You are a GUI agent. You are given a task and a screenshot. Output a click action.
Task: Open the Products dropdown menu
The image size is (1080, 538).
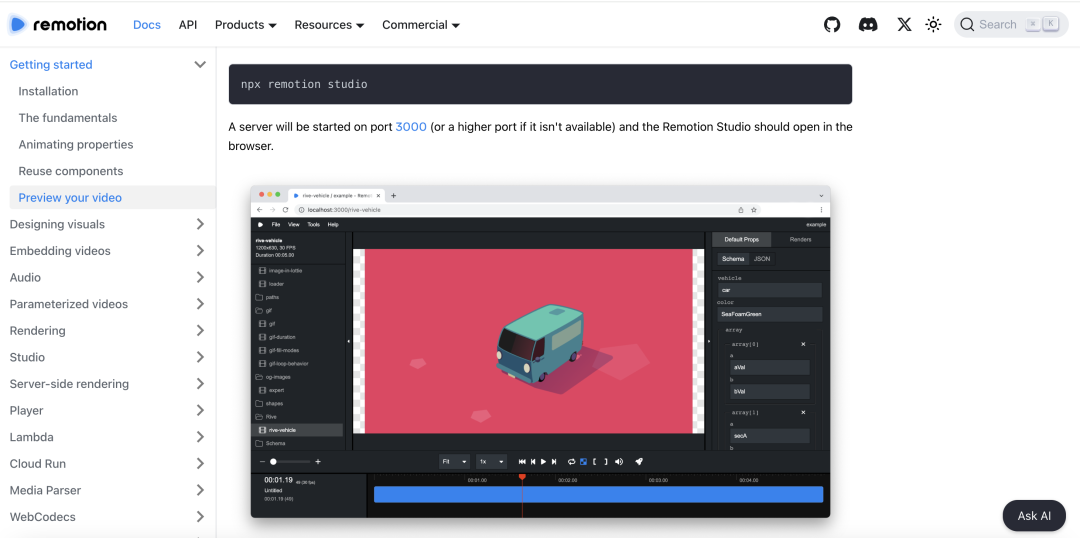246,25
